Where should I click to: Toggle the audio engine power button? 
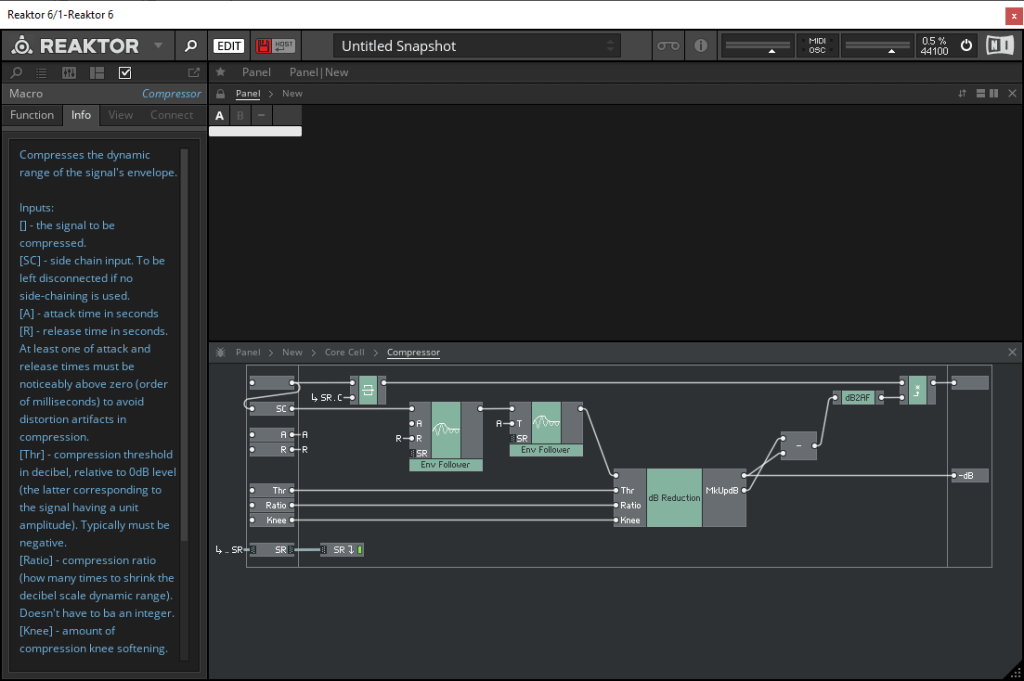pos(966,46)
